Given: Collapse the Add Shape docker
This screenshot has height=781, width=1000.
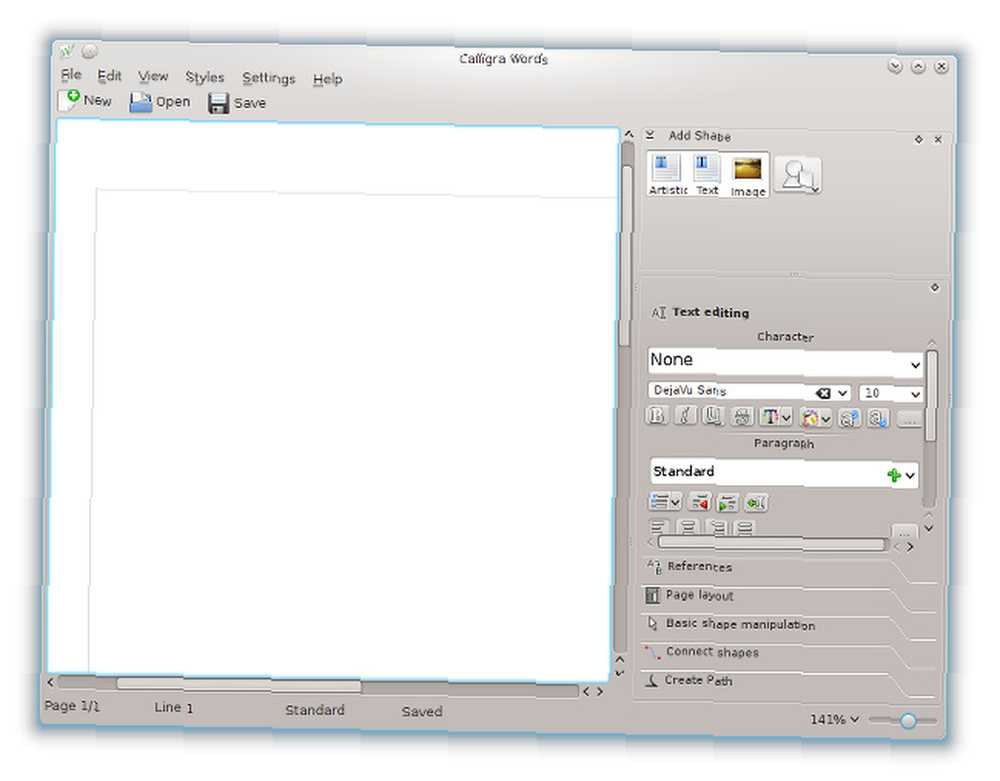Looking at the screenshot, I should (650, 135).
